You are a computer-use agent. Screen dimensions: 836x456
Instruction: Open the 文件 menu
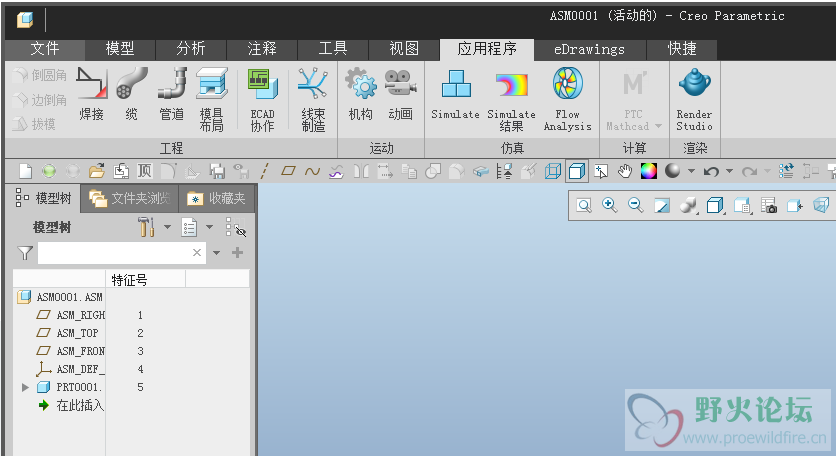pyautogui.click(x=45, y=49)
